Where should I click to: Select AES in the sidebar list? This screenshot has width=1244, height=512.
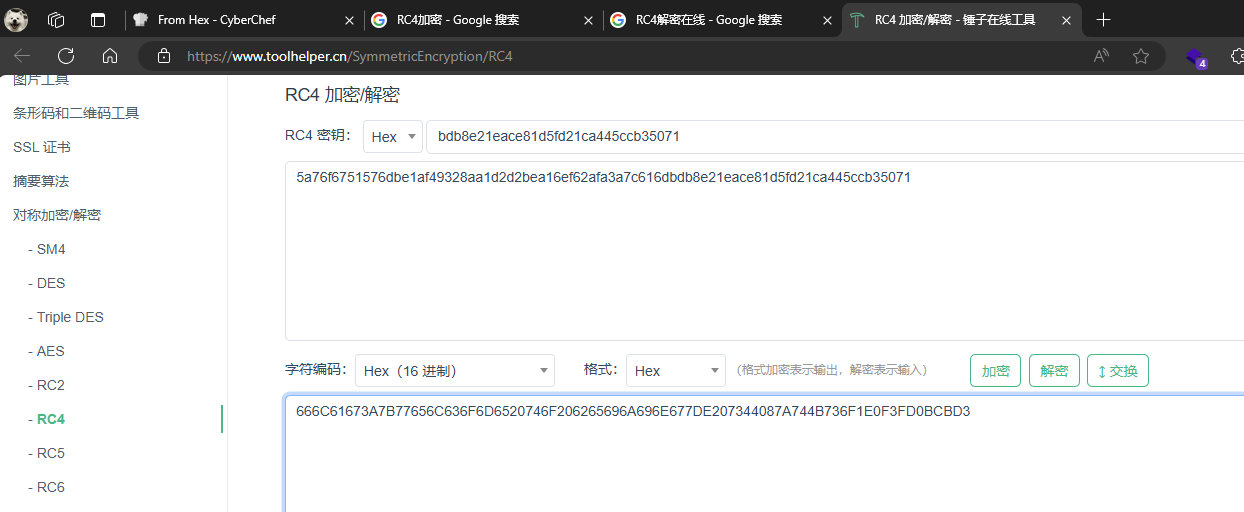coord(50,351)
